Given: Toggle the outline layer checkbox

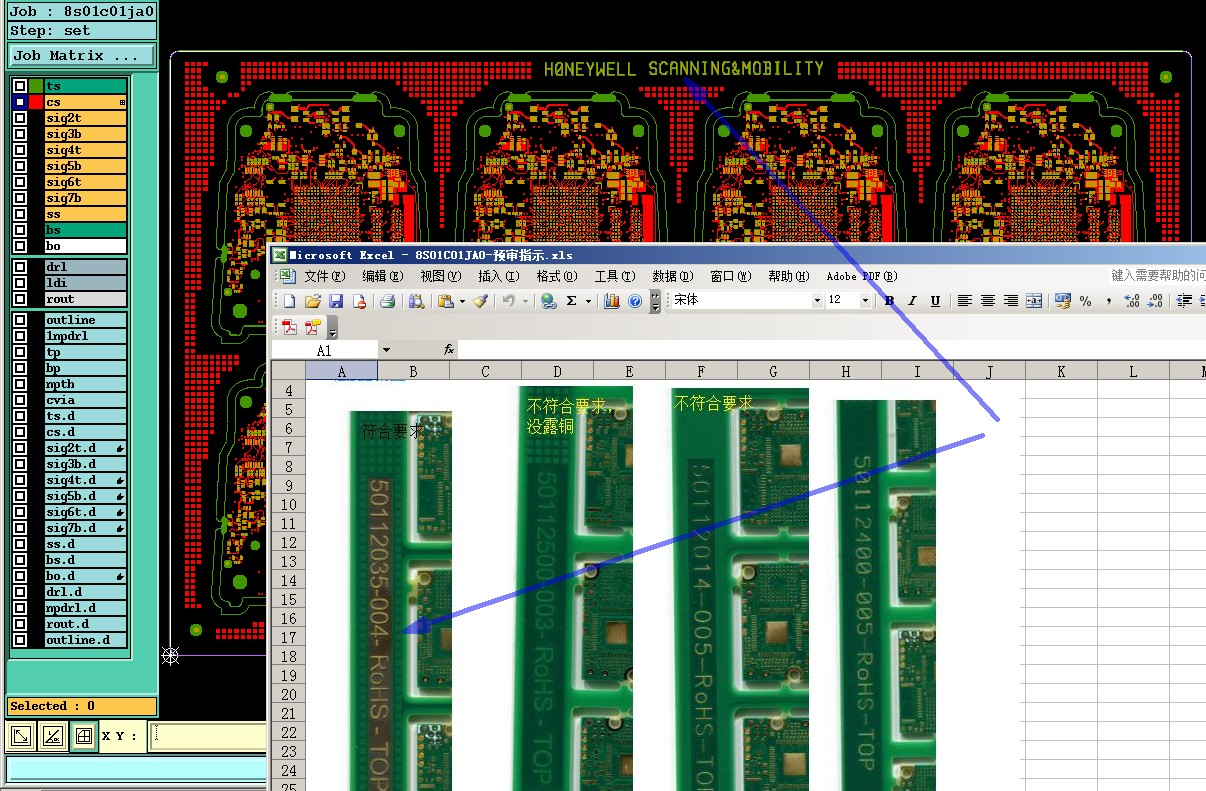Looking at the screenshot, I should tap(20, 320).
